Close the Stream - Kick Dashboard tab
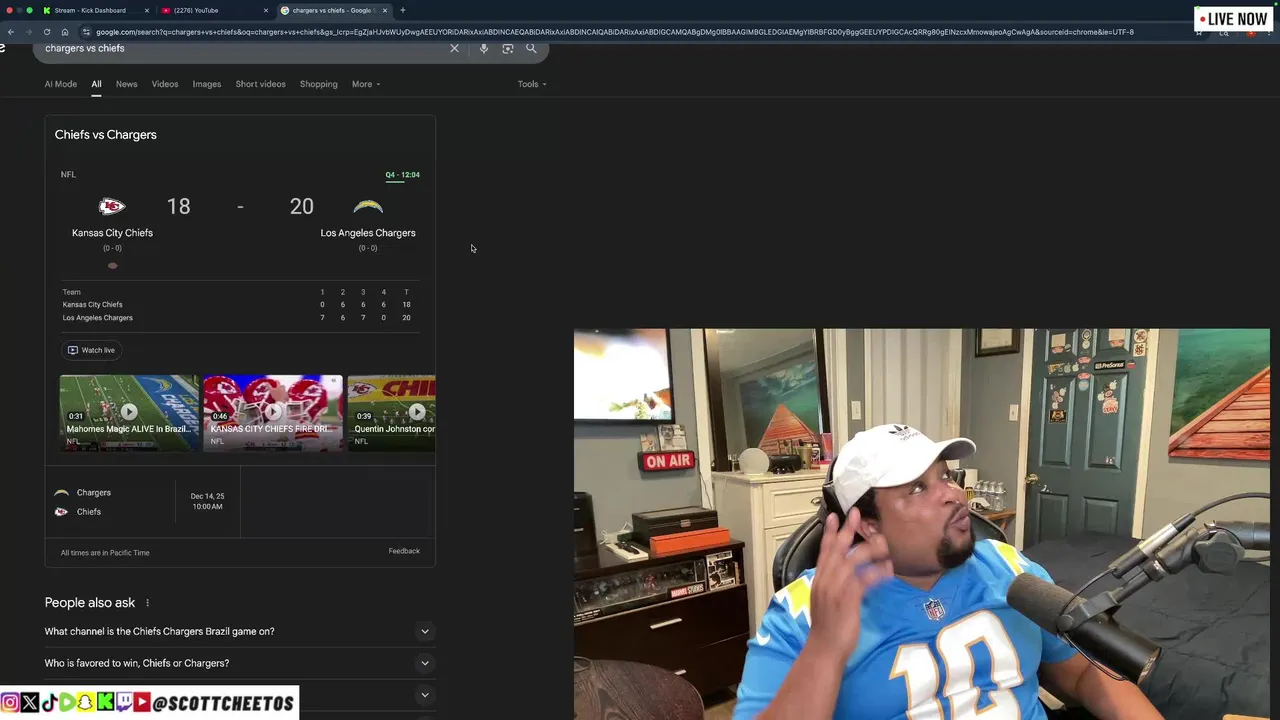 coord(147,10)
